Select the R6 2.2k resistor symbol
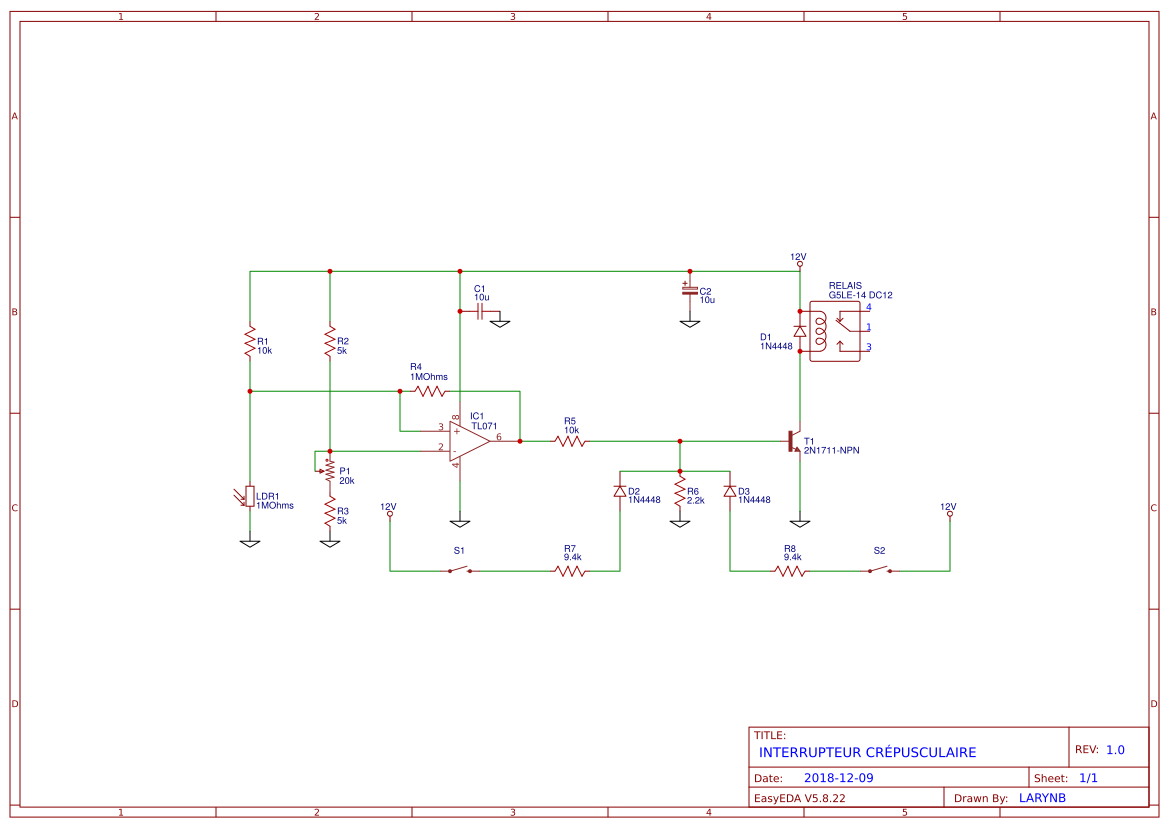 coord(679,492)
